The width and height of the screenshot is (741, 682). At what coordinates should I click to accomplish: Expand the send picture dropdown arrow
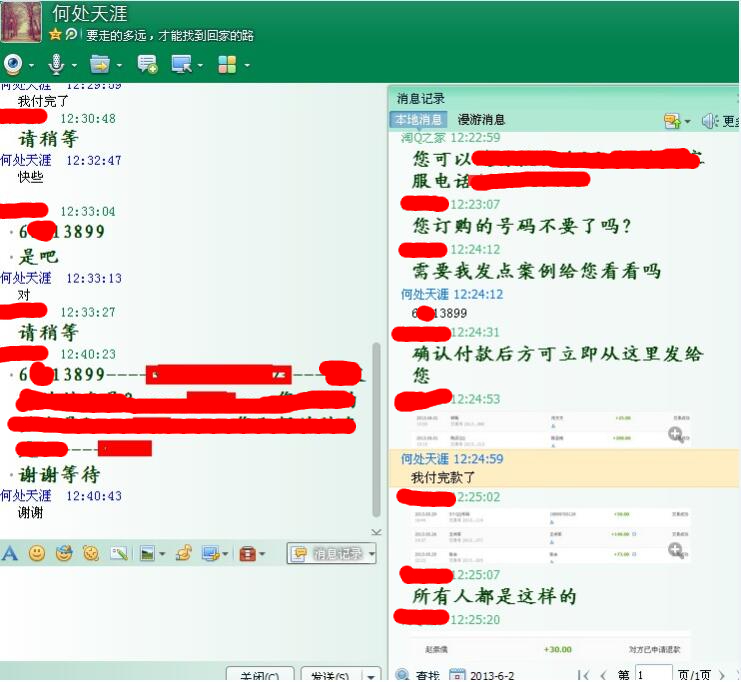click(163, 553)
